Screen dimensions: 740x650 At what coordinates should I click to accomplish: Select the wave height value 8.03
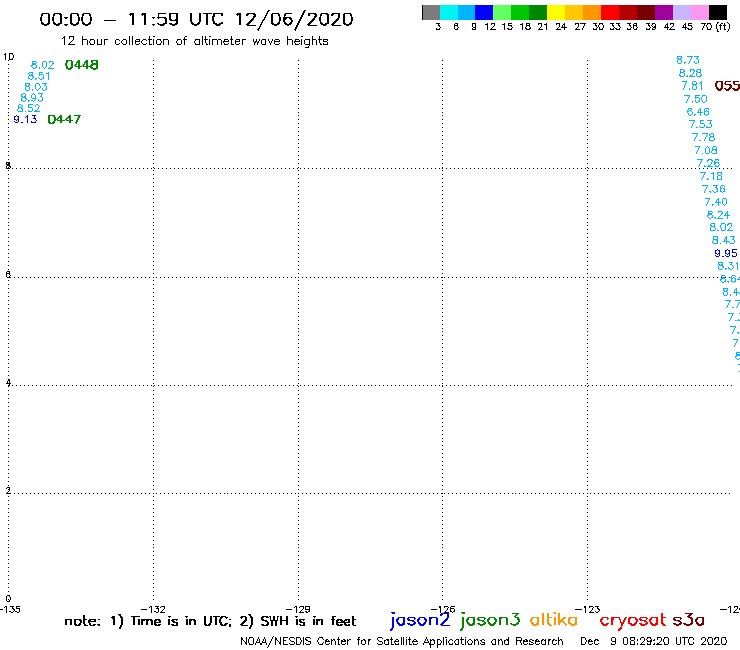36,87
